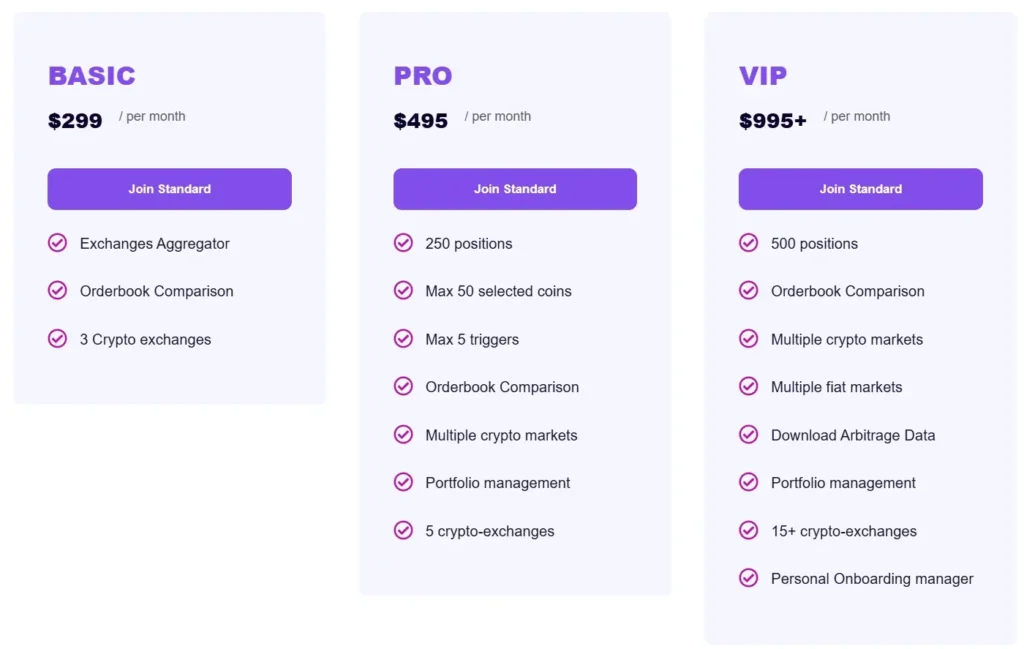Tap check icon next to Download Arbitrage Data
The image size is (1024, 649).
click(748, 435)
